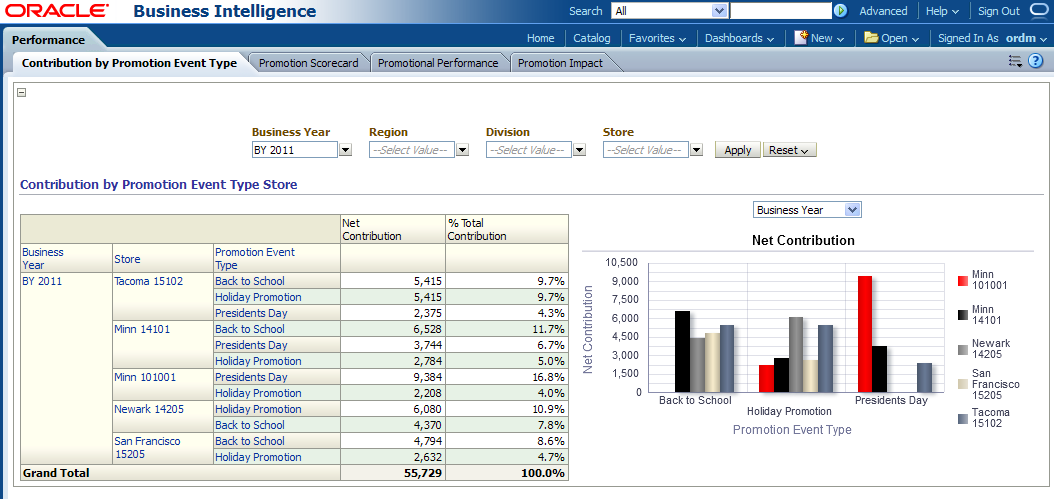Click the search go arrow icon
The image size is (1054, 499).
840,11
